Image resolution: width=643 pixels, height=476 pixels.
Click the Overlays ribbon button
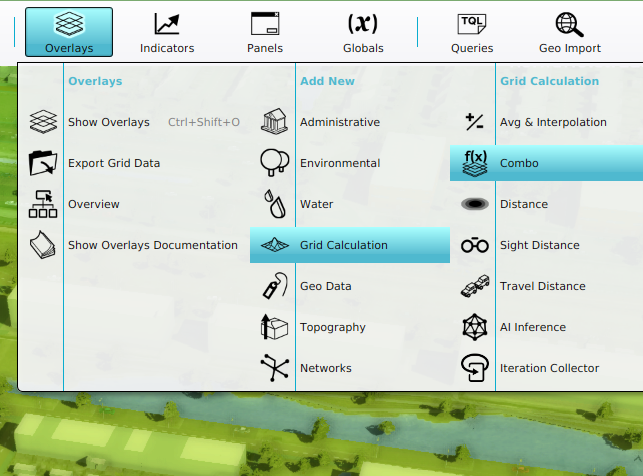click(x=69, y=32)
